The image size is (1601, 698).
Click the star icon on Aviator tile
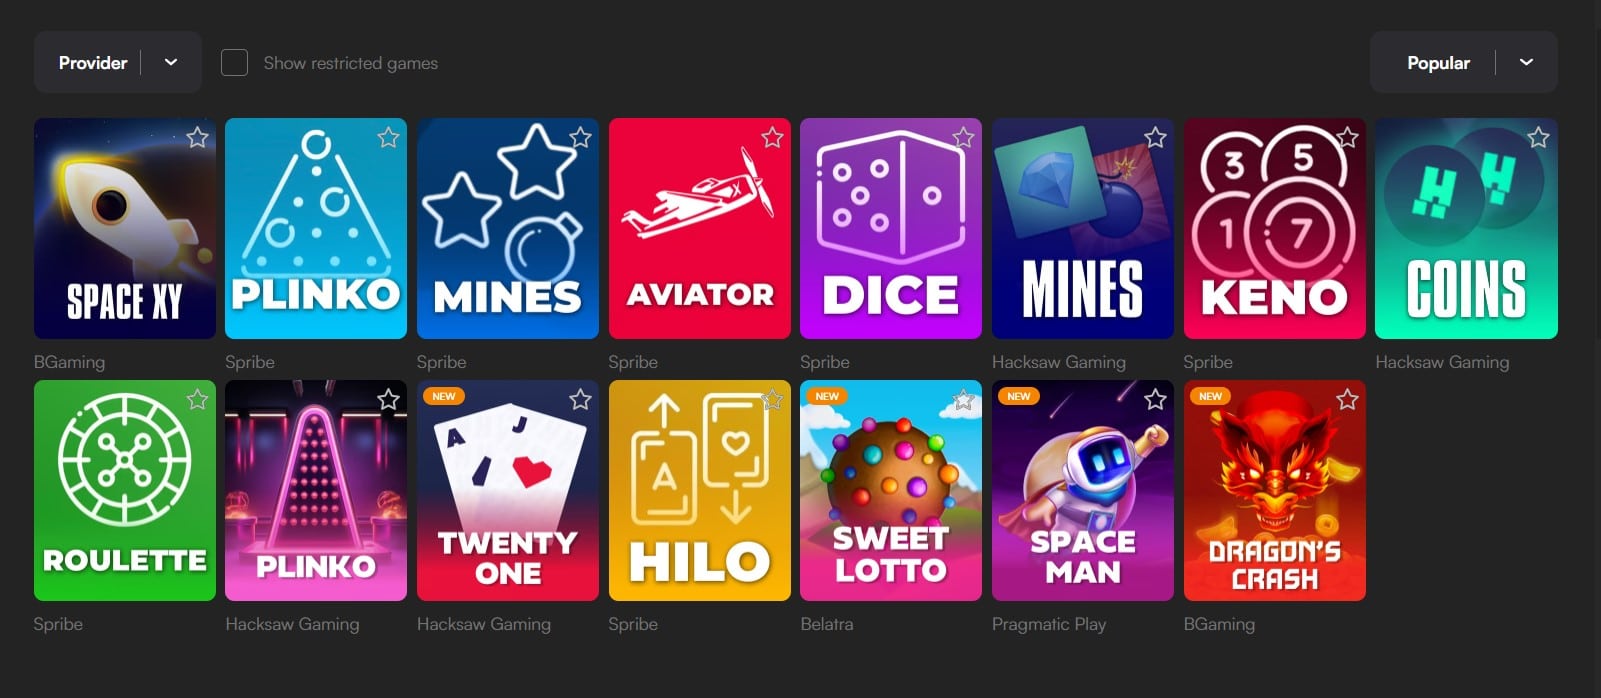tap(772, 137)
